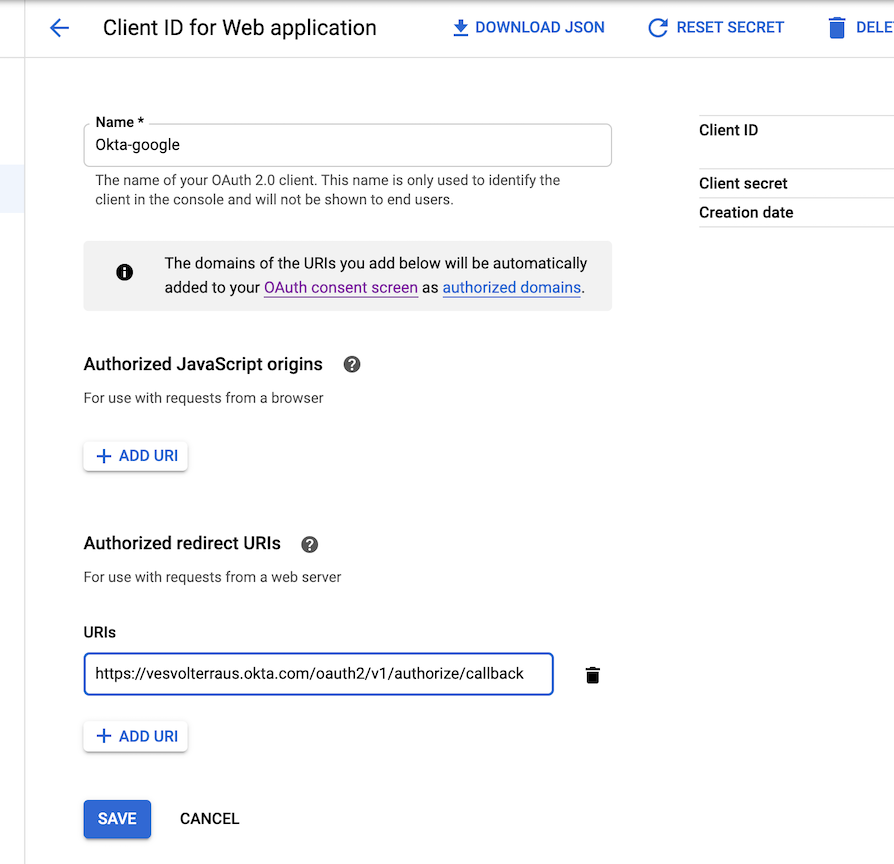Click the refresh icon beside RESET SECRET
The height and width of the screenshot is (864, 894).
(x=658, y=27)
